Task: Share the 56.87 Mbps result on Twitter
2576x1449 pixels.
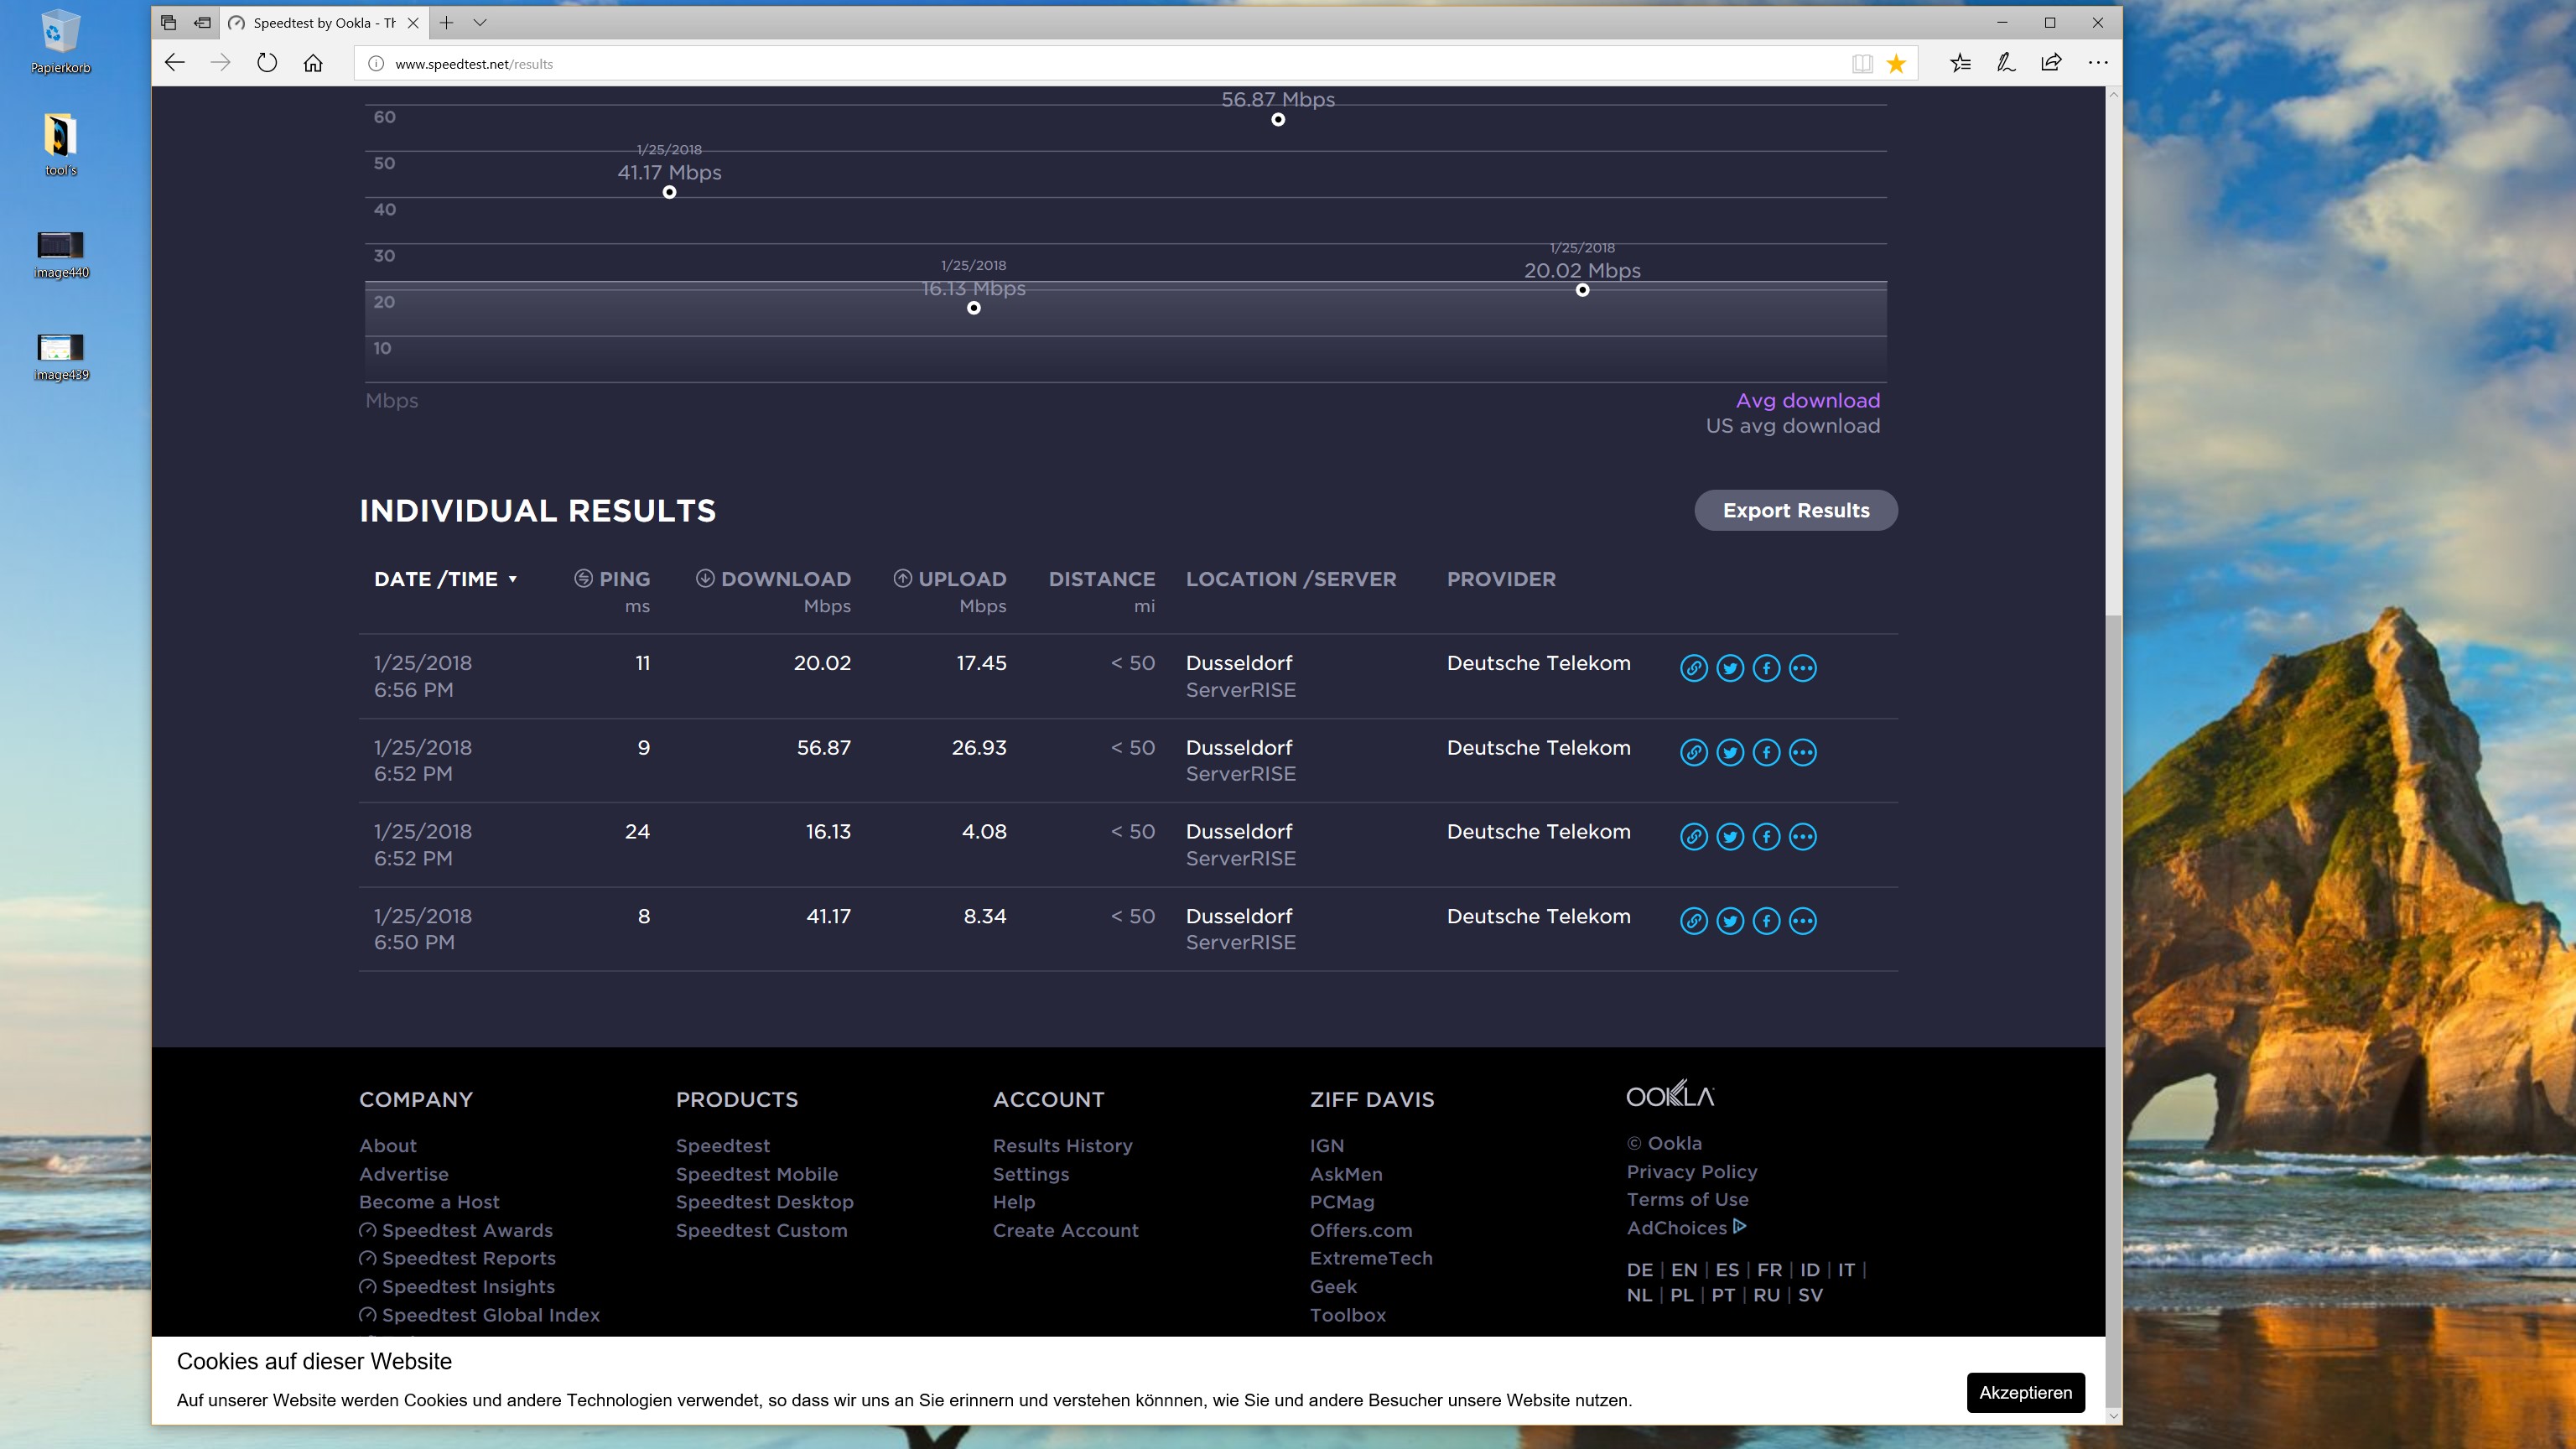Action: (1730, 752)
